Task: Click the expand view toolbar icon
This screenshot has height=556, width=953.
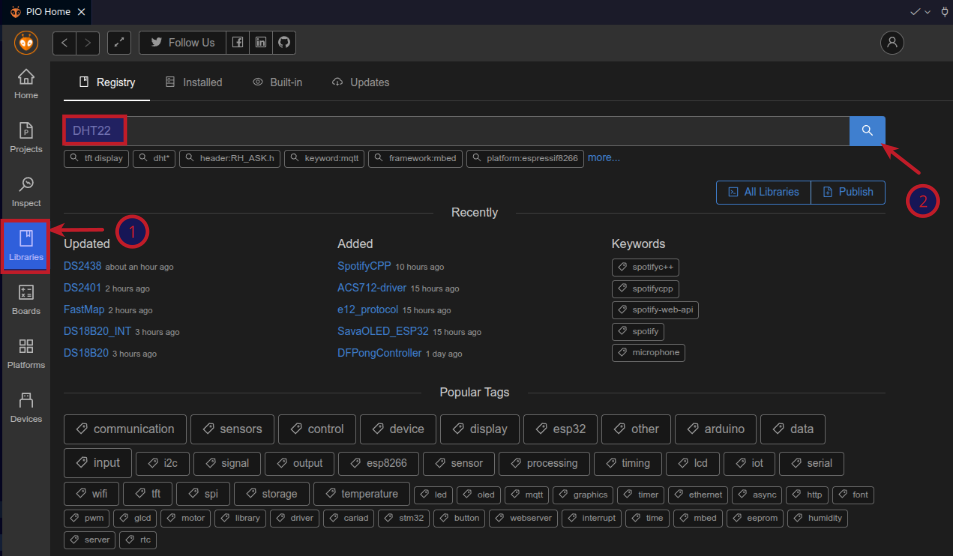Action: [119, 43]
